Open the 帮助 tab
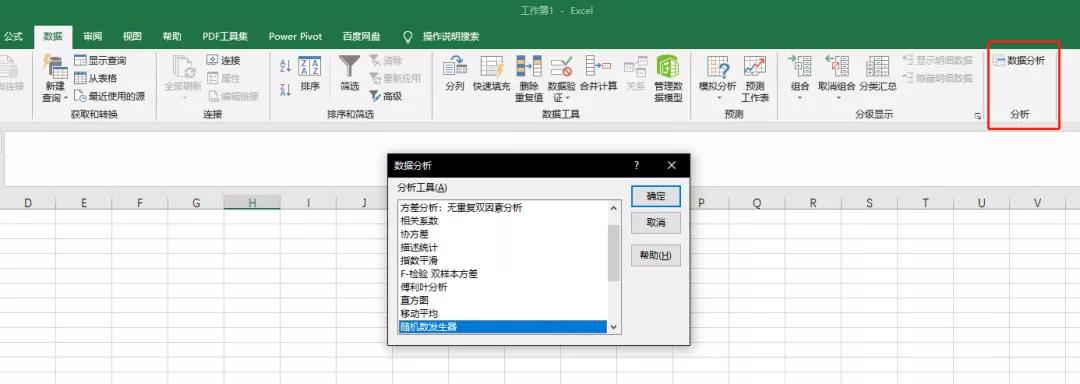Screen dimensions: 1080x384 pyautogui.click(x=172, y=36)
